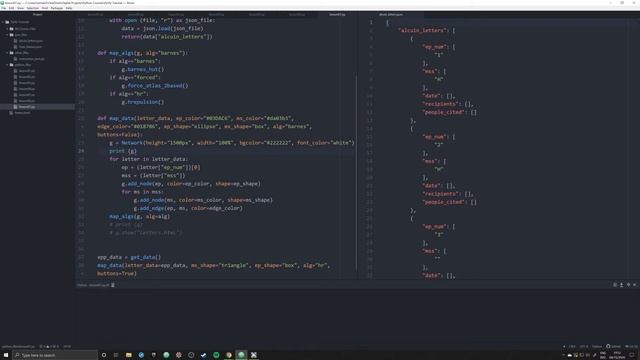Image resolution: width=640 pixels, height=360 pixels.
Task: Click the vertical scrollbar of the Python editor
Action: (x=356, y=173)
